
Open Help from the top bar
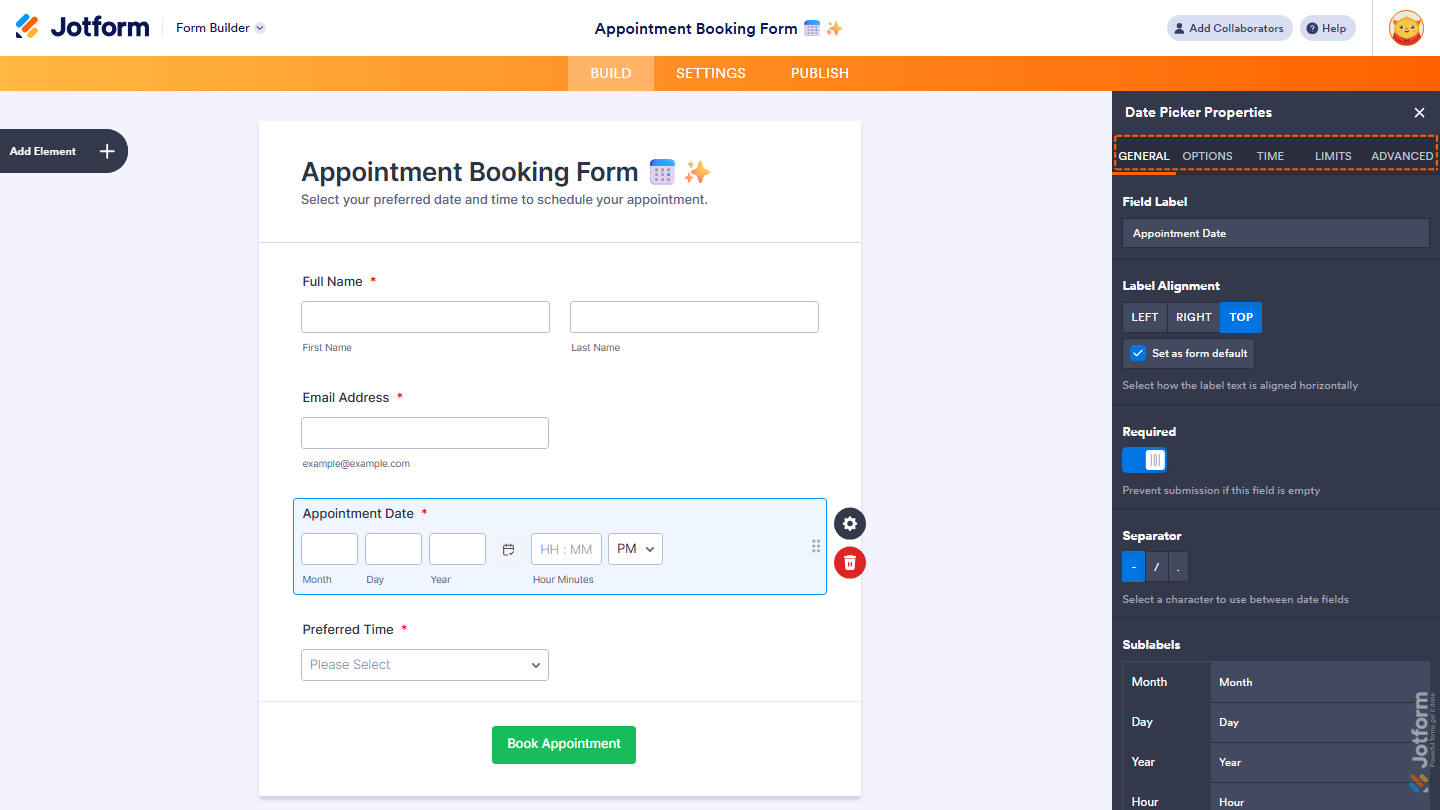1327,27
